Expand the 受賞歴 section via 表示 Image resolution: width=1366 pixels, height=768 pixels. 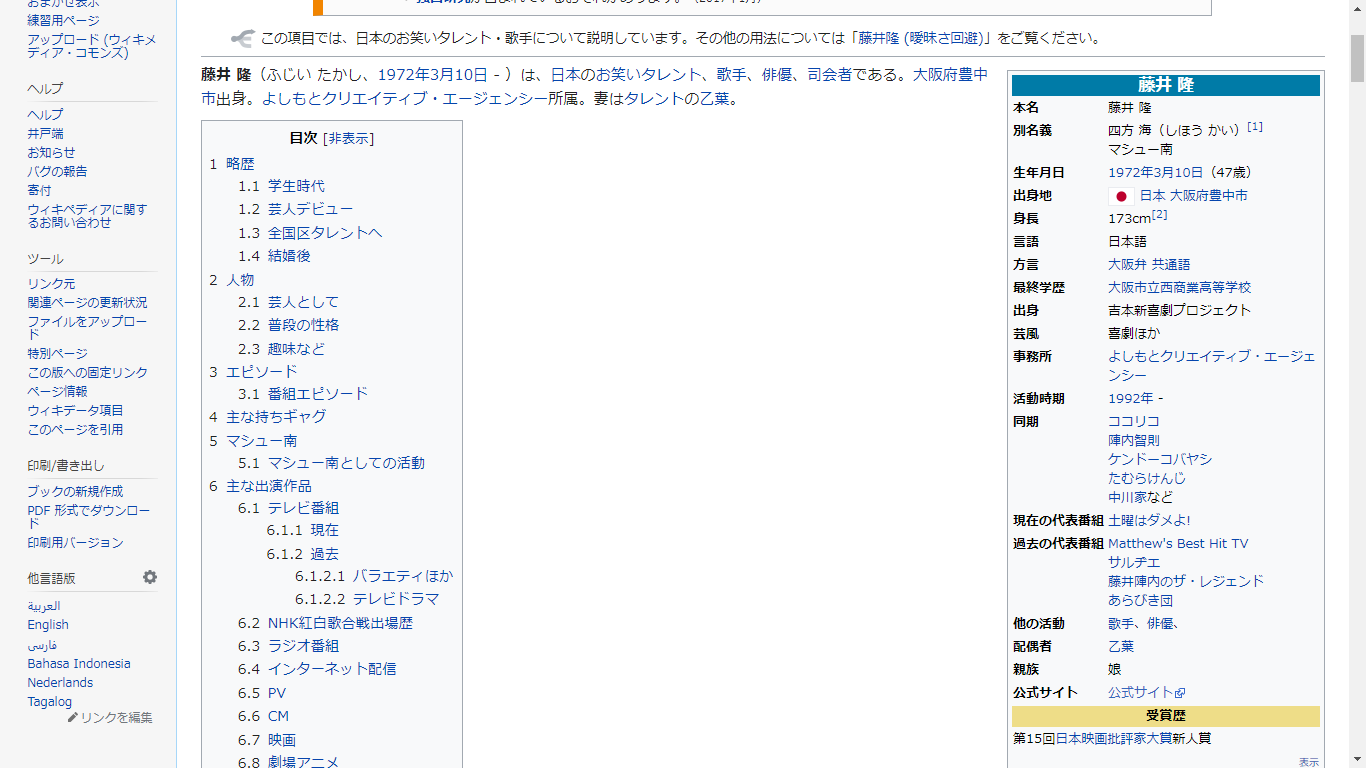coord(1309,762)
